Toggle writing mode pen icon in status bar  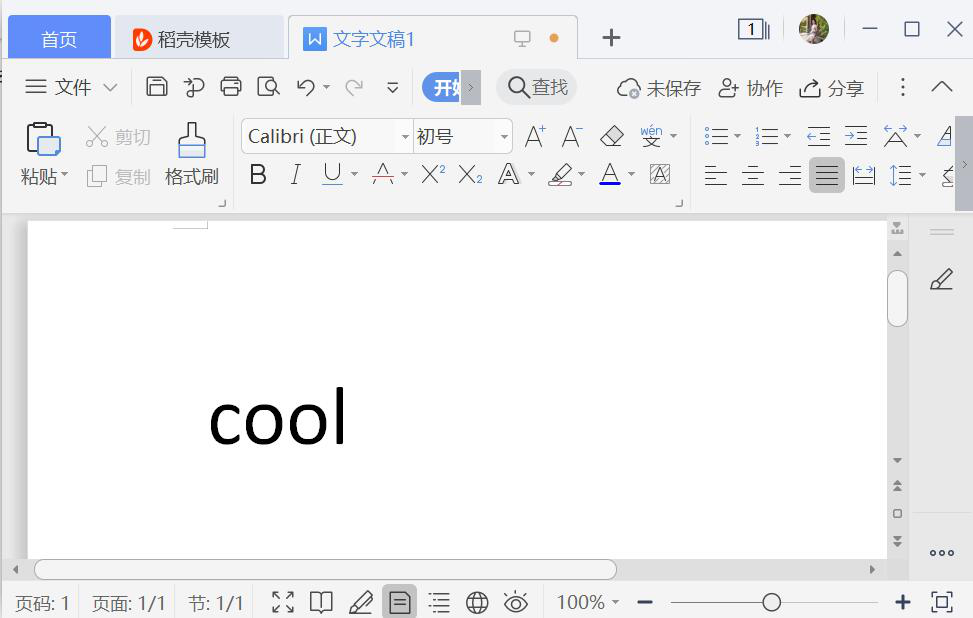click(x=361, y=602)
